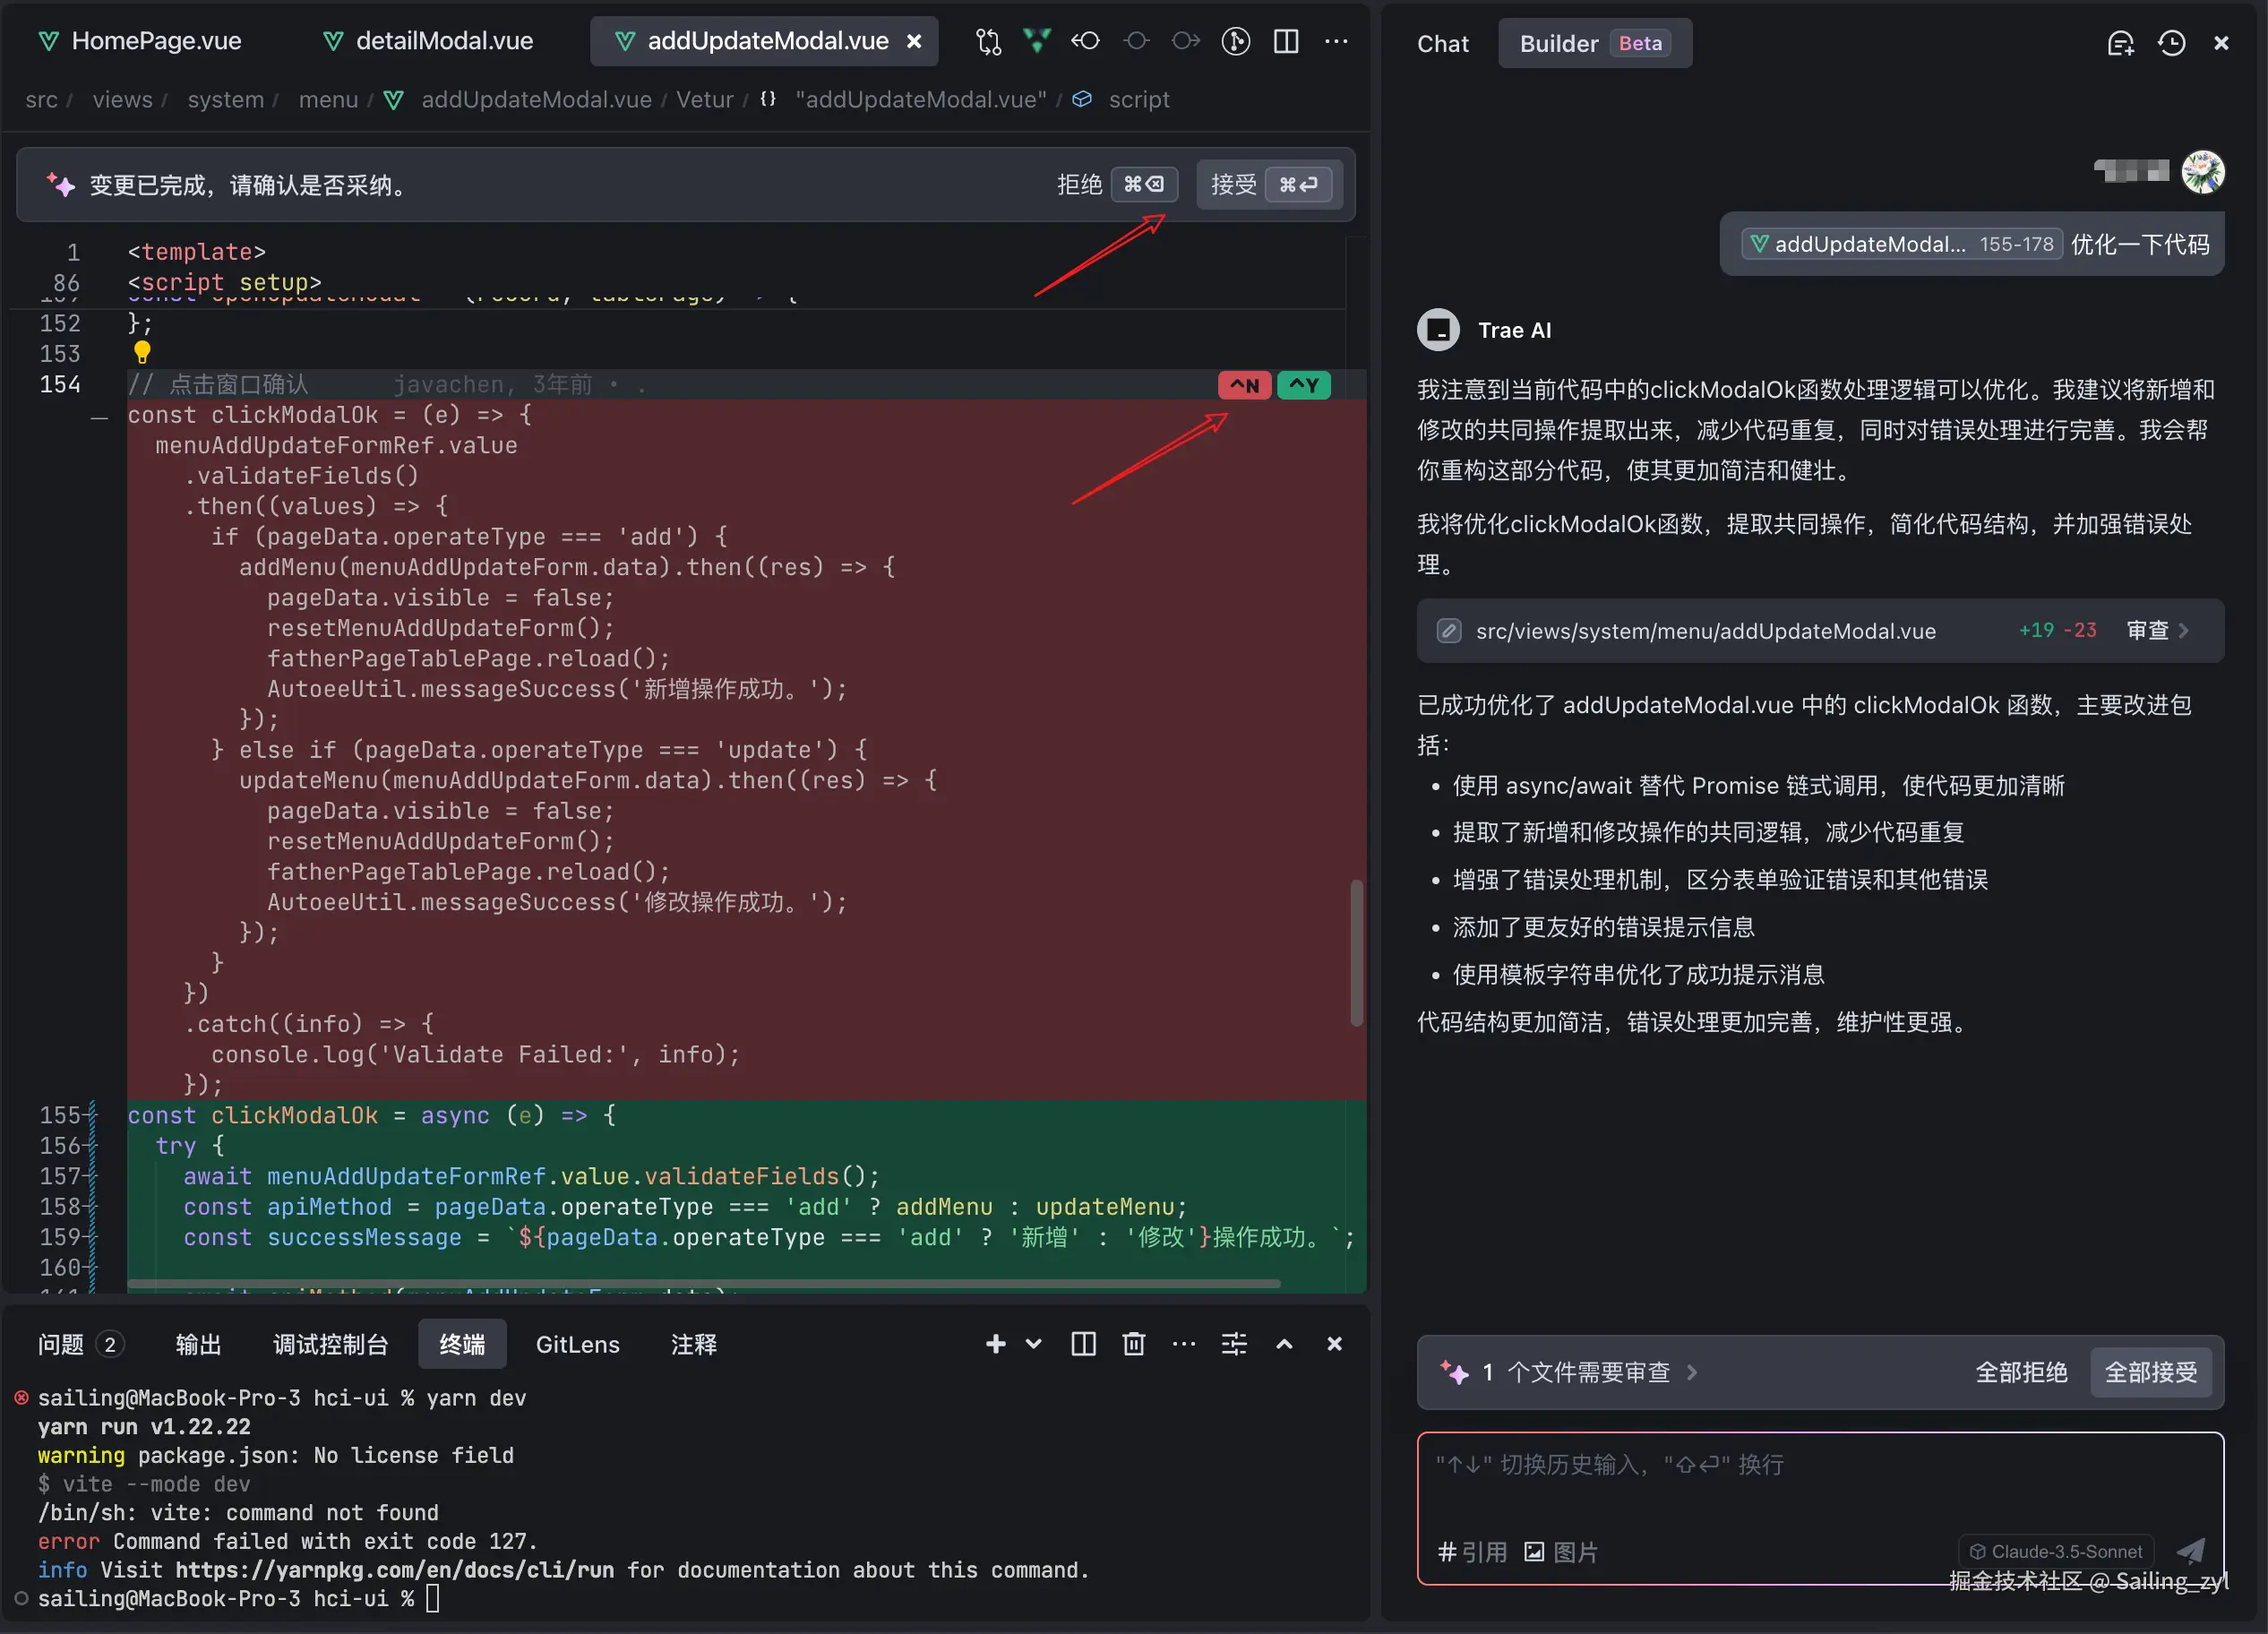Click the kill terminal trash icon

click(x=1133, y=1344)
